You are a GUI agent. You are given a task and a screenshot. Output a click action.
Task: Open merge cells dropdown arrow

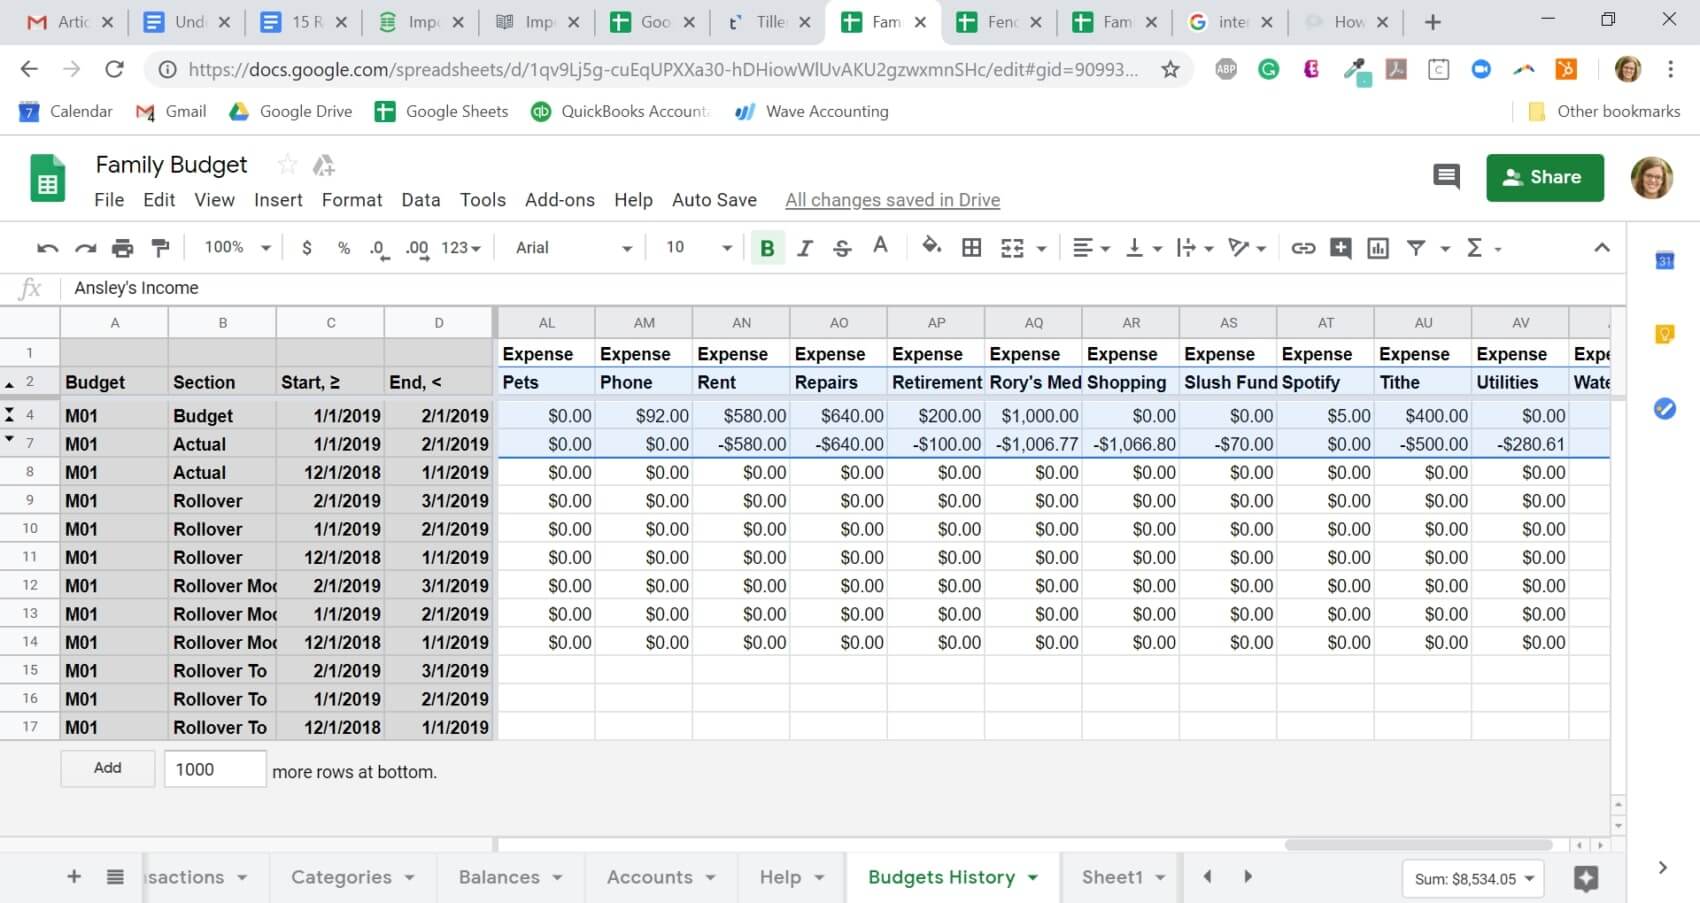(x=1041, y=248)
